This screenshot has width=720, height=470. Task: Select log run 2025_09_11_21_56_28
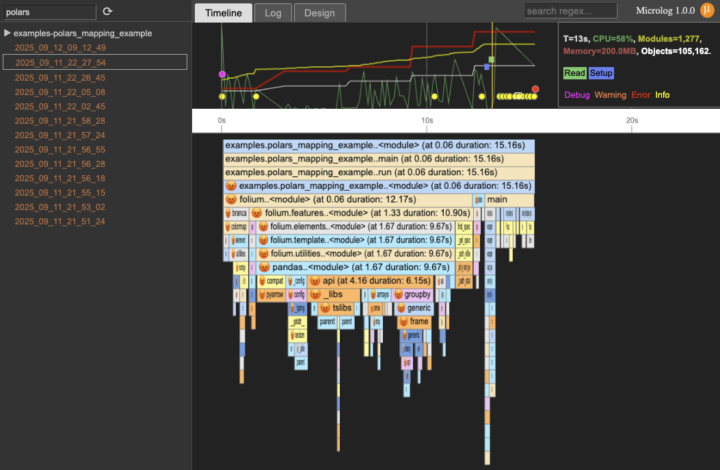coord(60,164)
